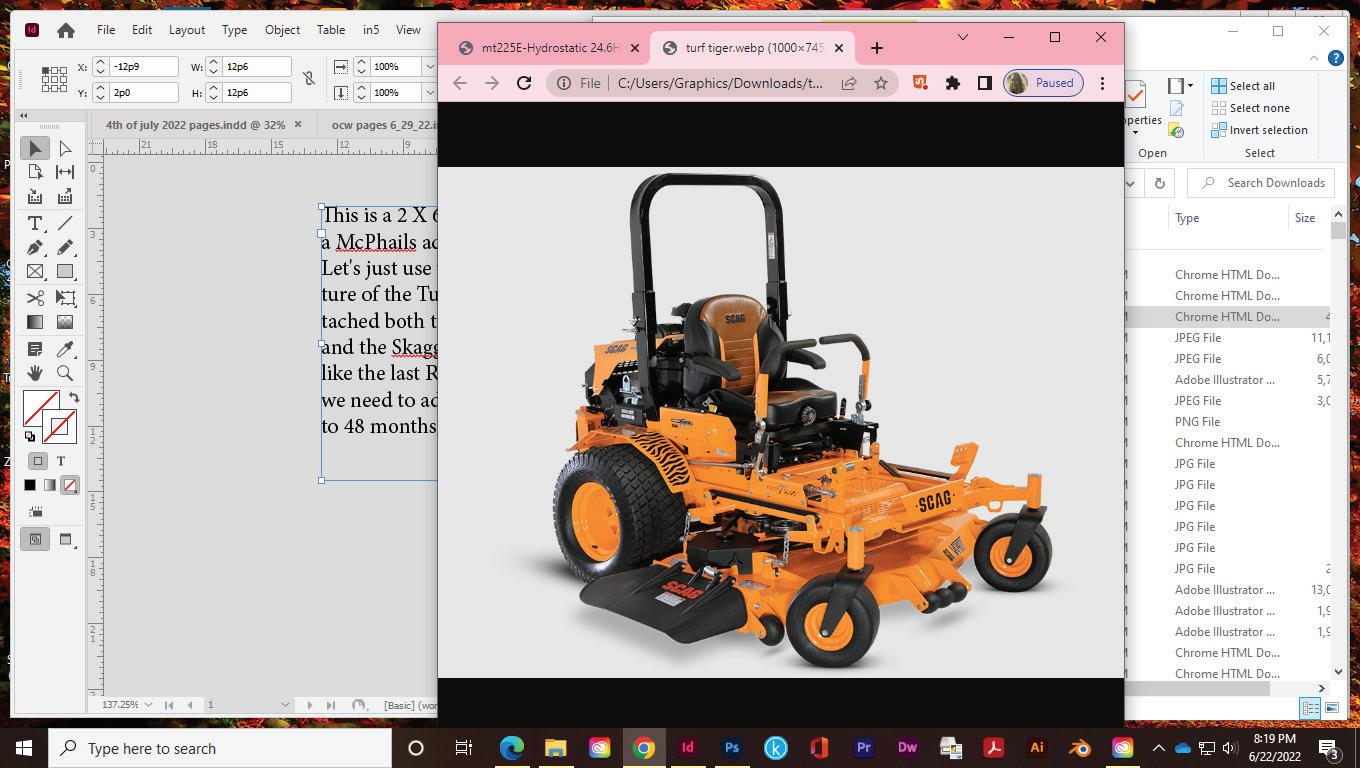Swap fill and stroke colors

pyautogui.click(x=74, y=397)
